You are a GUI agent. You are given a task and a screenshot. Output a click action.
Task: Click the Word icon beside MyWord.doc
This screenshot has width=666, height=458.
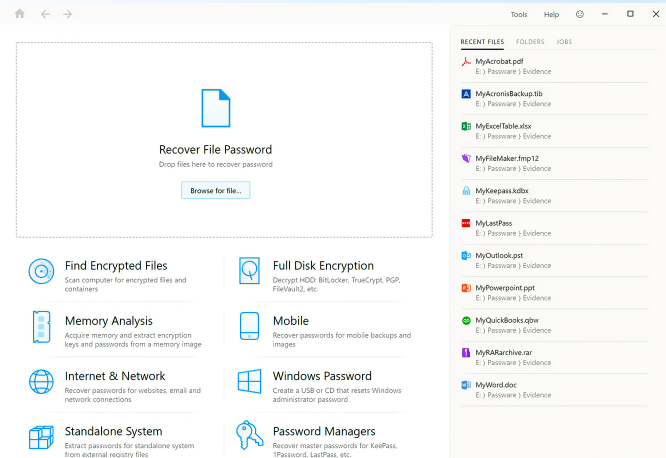click(466, 385)
